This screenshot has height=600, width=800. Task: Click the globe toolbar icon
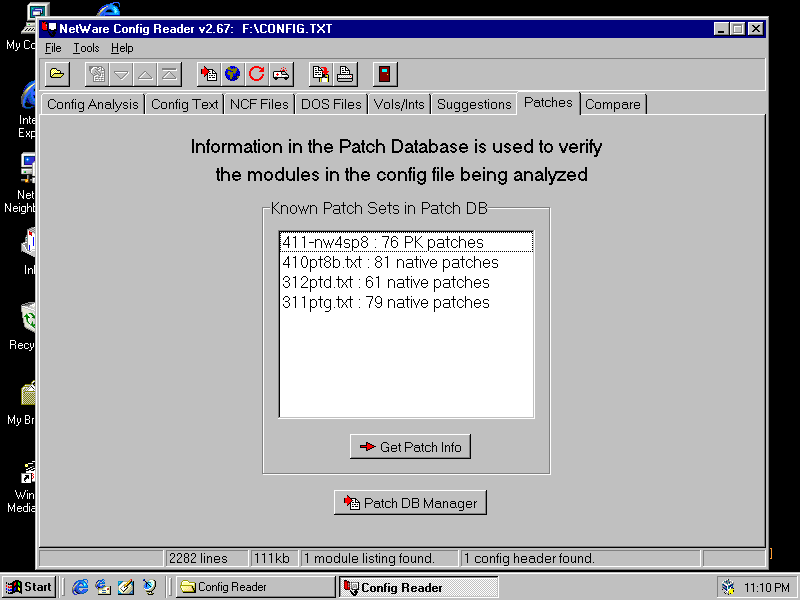tap(233, 74)
